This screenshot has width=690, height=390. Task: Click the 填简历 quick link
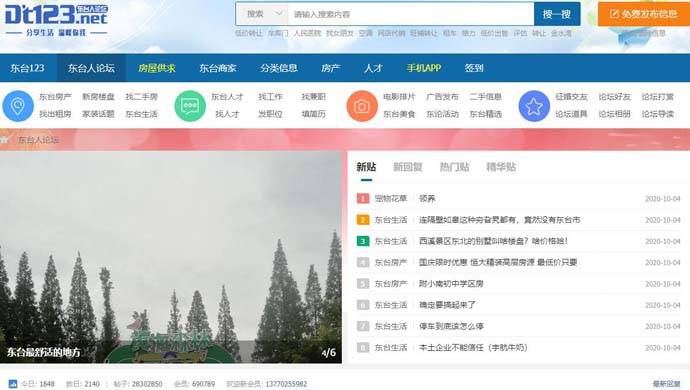point(313,114)
